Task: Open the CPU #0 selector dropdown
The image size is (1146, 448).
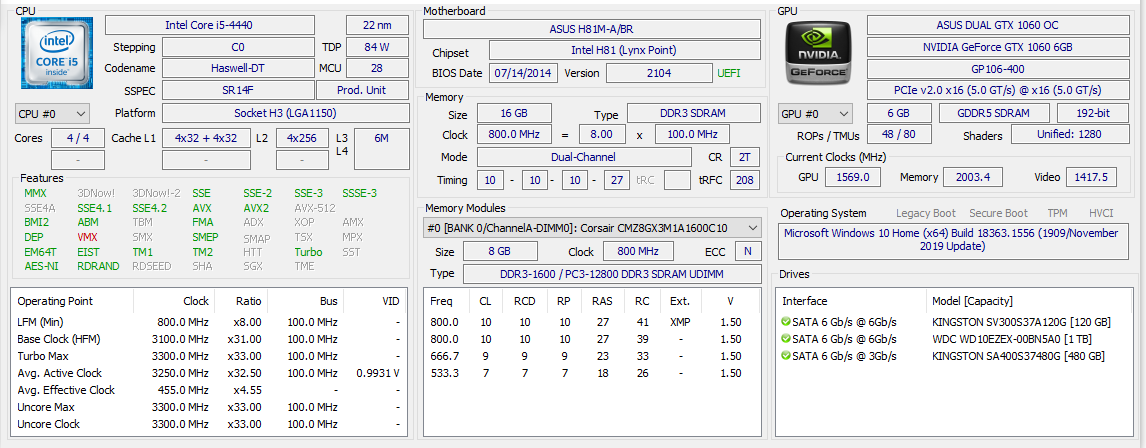Action: pos(52,114)
